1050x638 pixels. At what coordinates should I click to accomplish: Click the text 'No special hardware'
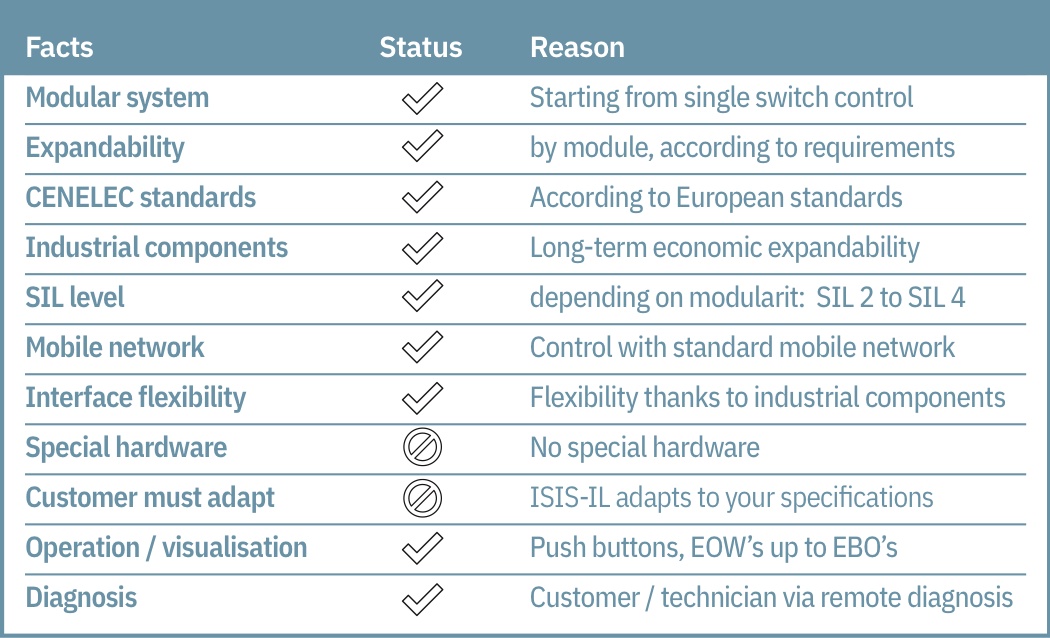pos(645,448)
